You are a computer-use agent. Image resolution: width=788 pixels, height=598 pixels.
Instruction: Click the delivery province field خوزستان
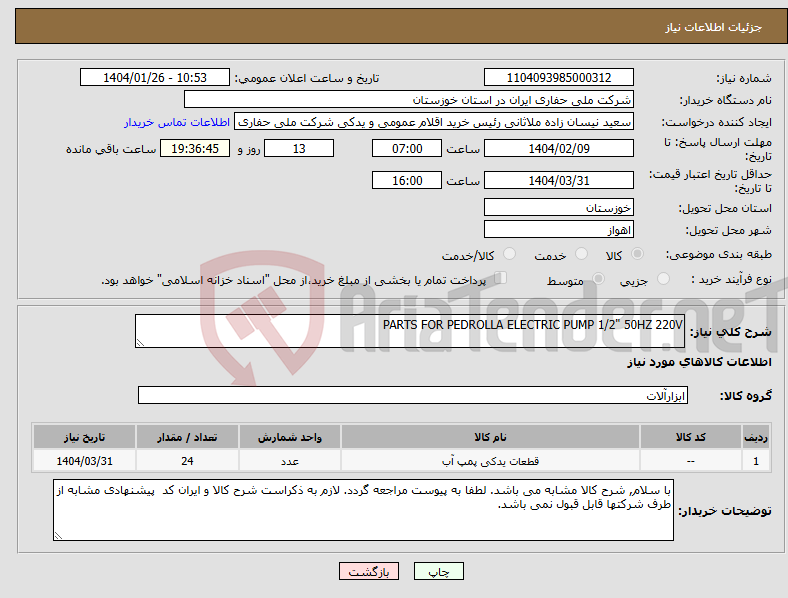(558, 208)
